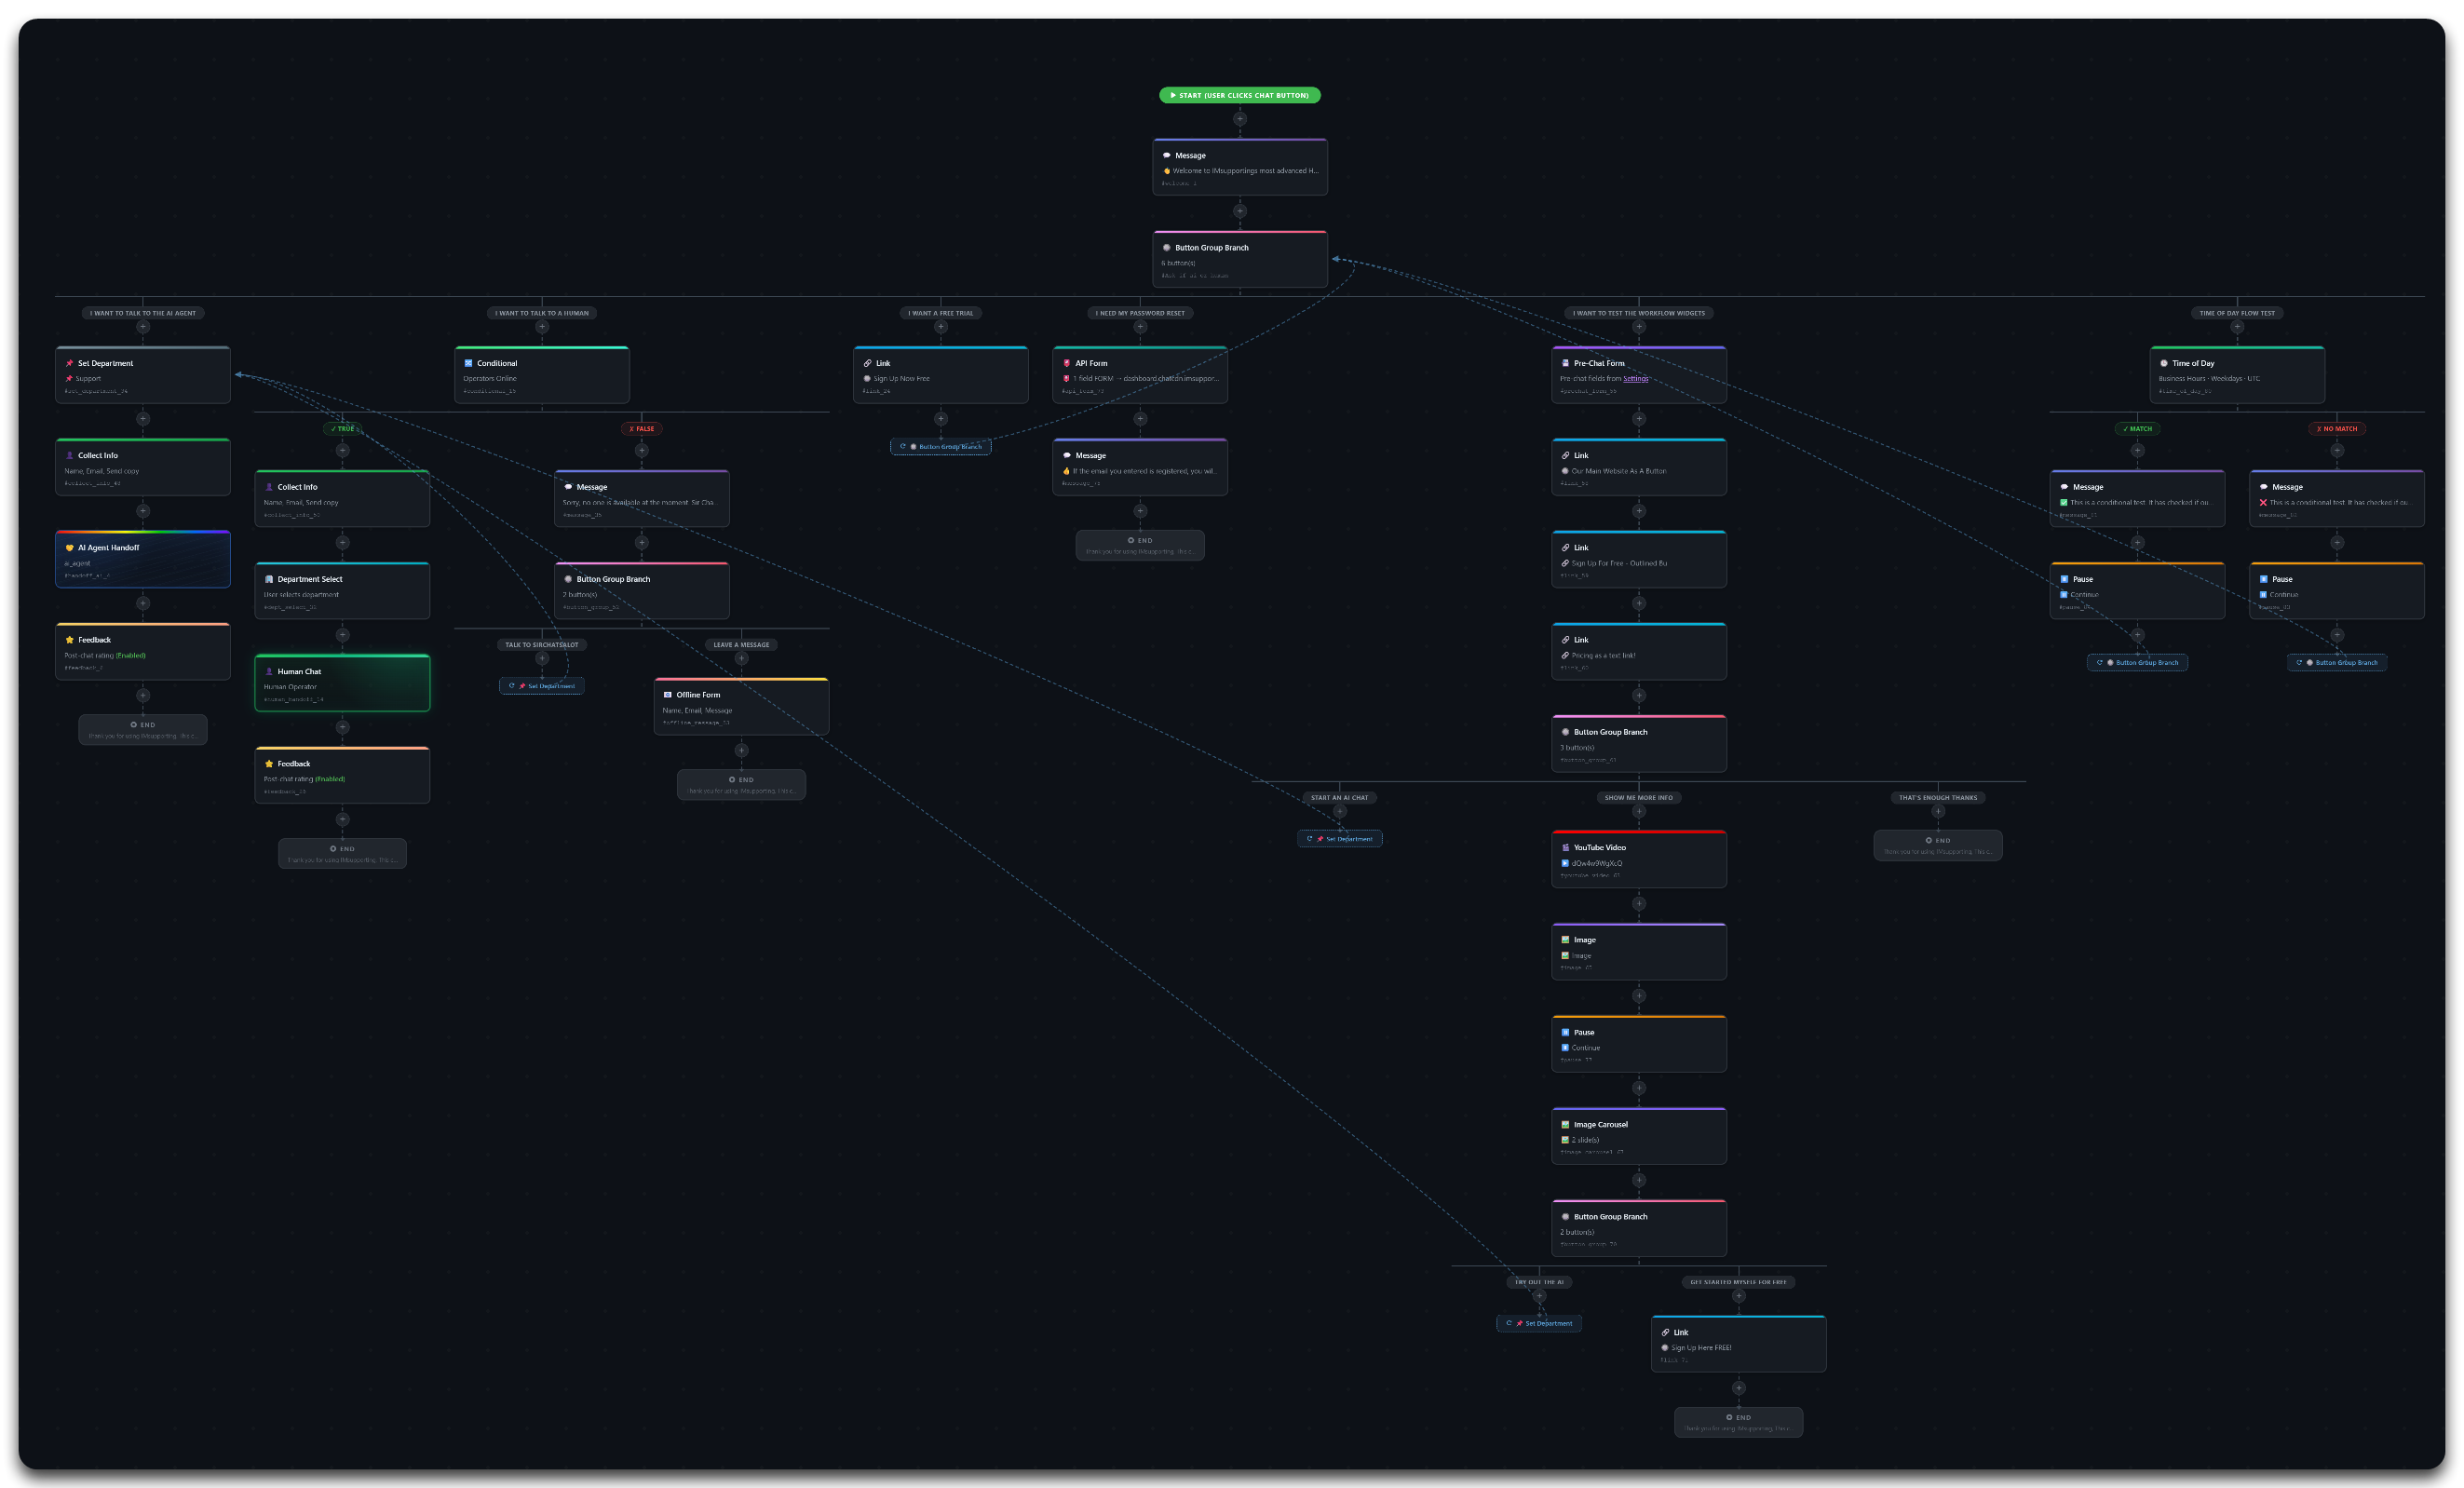Screen dimensions: 2464x1488
Task: Select the Time of Day node
Action: pos(2236,375)
